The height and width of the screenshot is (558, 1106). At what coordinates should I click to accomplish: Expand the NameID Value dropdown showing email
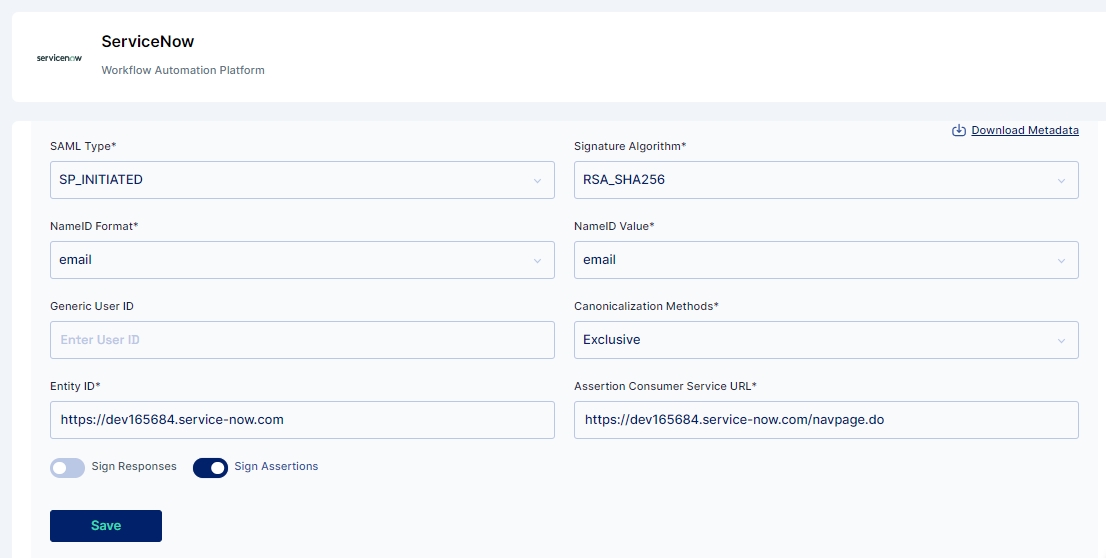point(826,260)
